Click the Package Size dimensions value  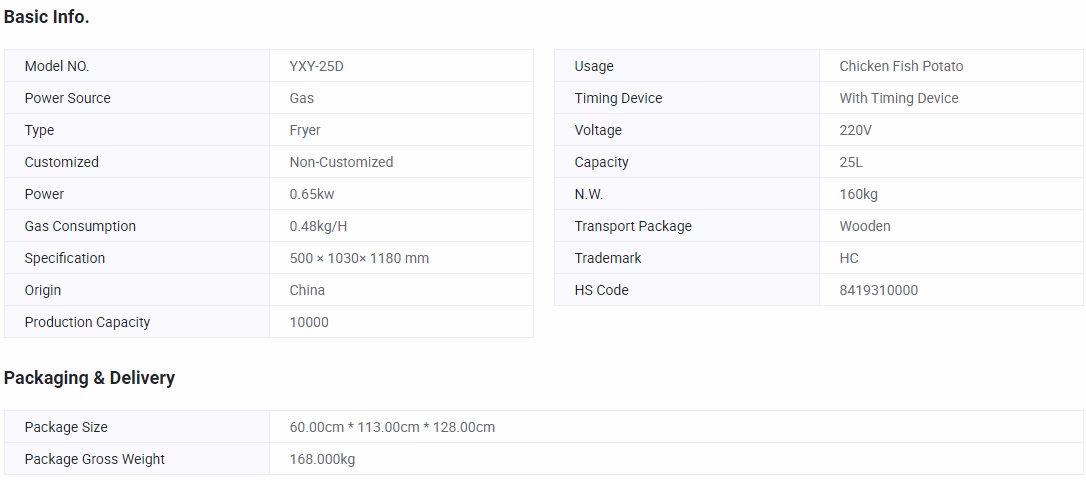[392, 427]
